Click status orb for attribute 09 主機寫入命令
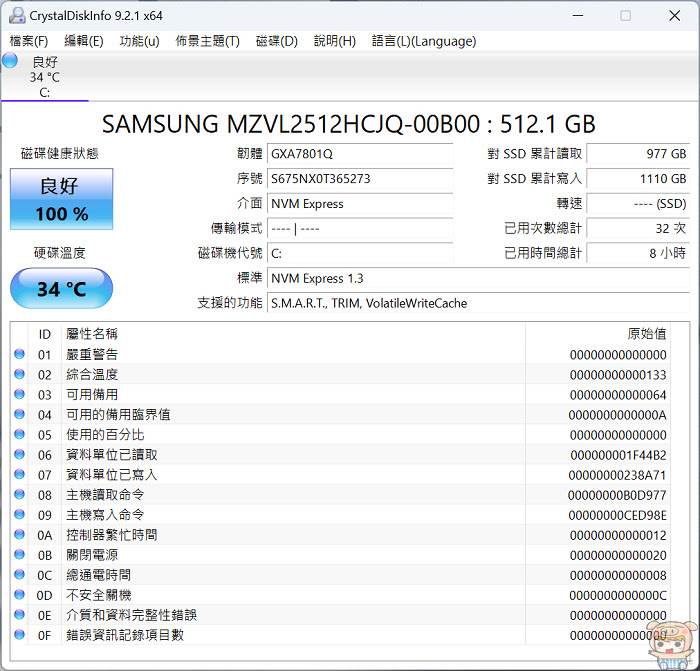 [19, 515]
